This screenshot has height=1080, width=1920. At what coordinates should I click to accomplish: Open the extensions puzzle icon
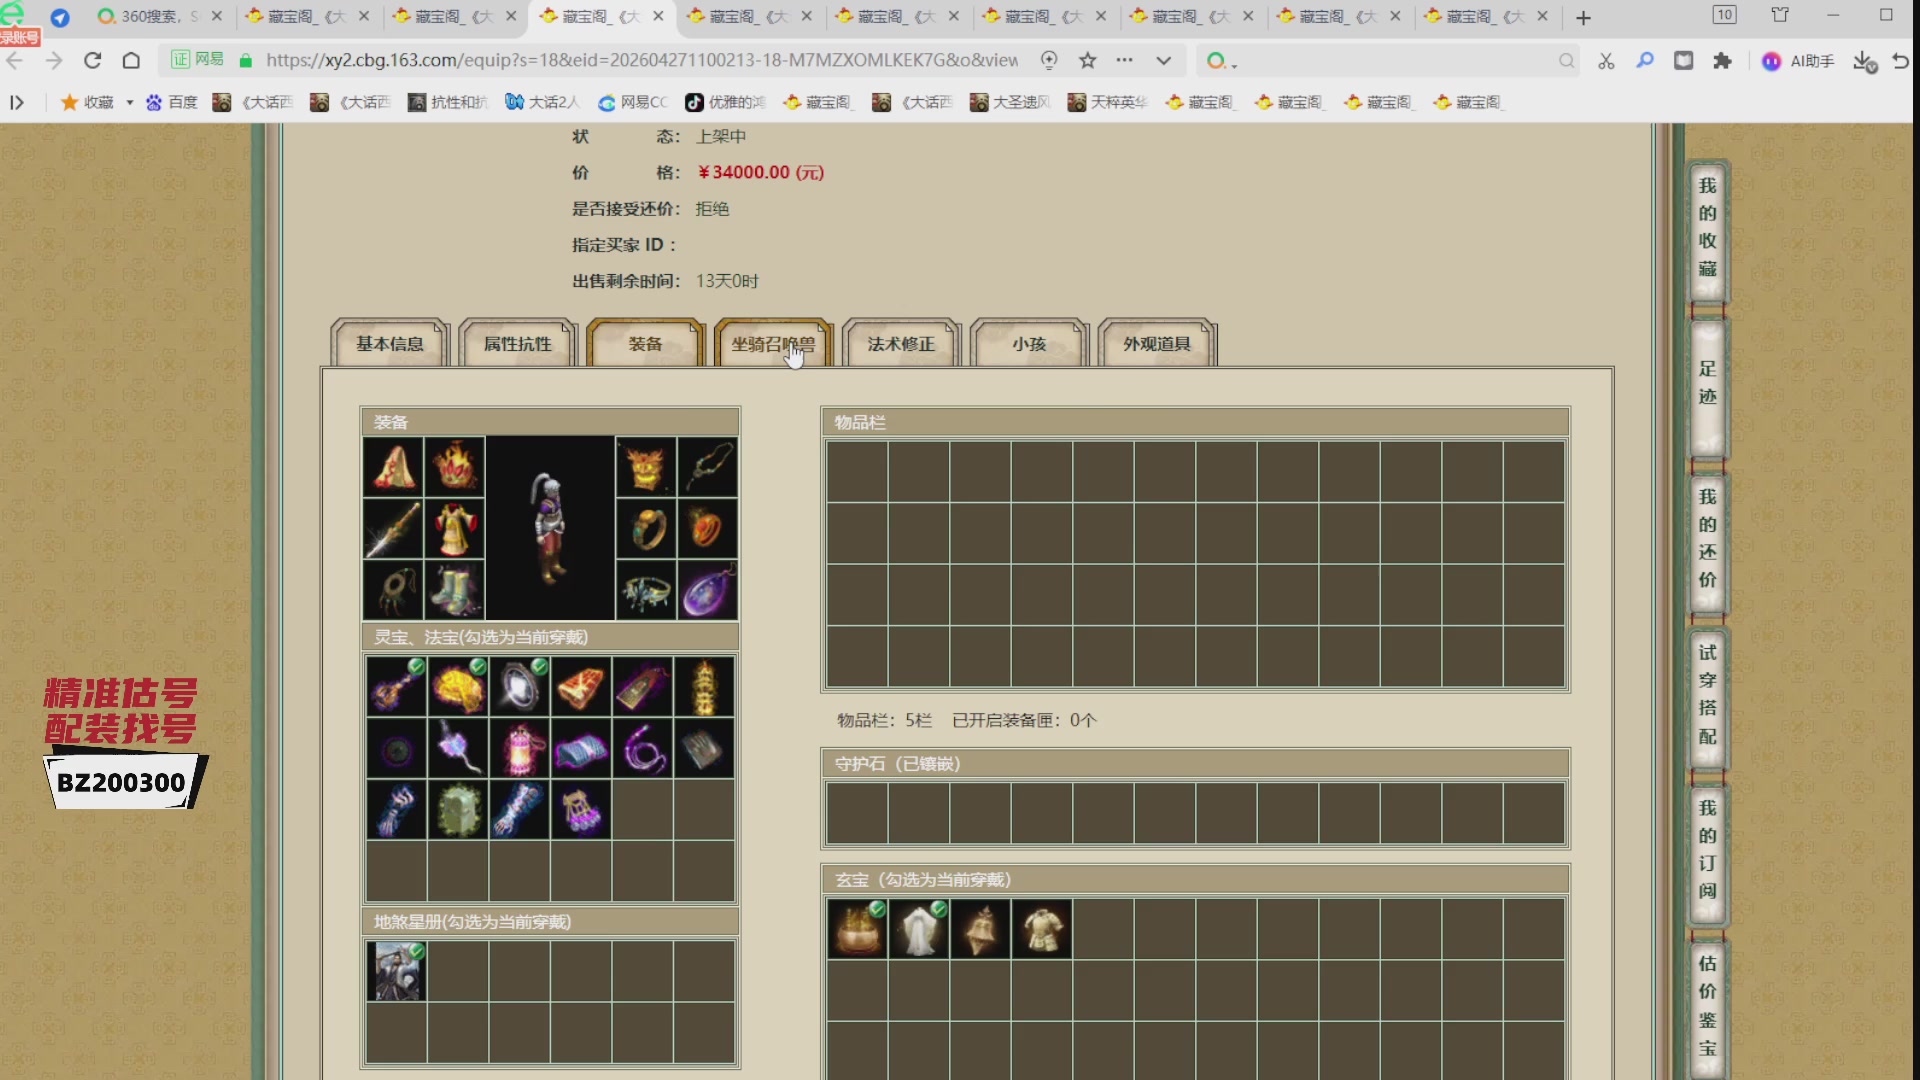(1722, 61)
